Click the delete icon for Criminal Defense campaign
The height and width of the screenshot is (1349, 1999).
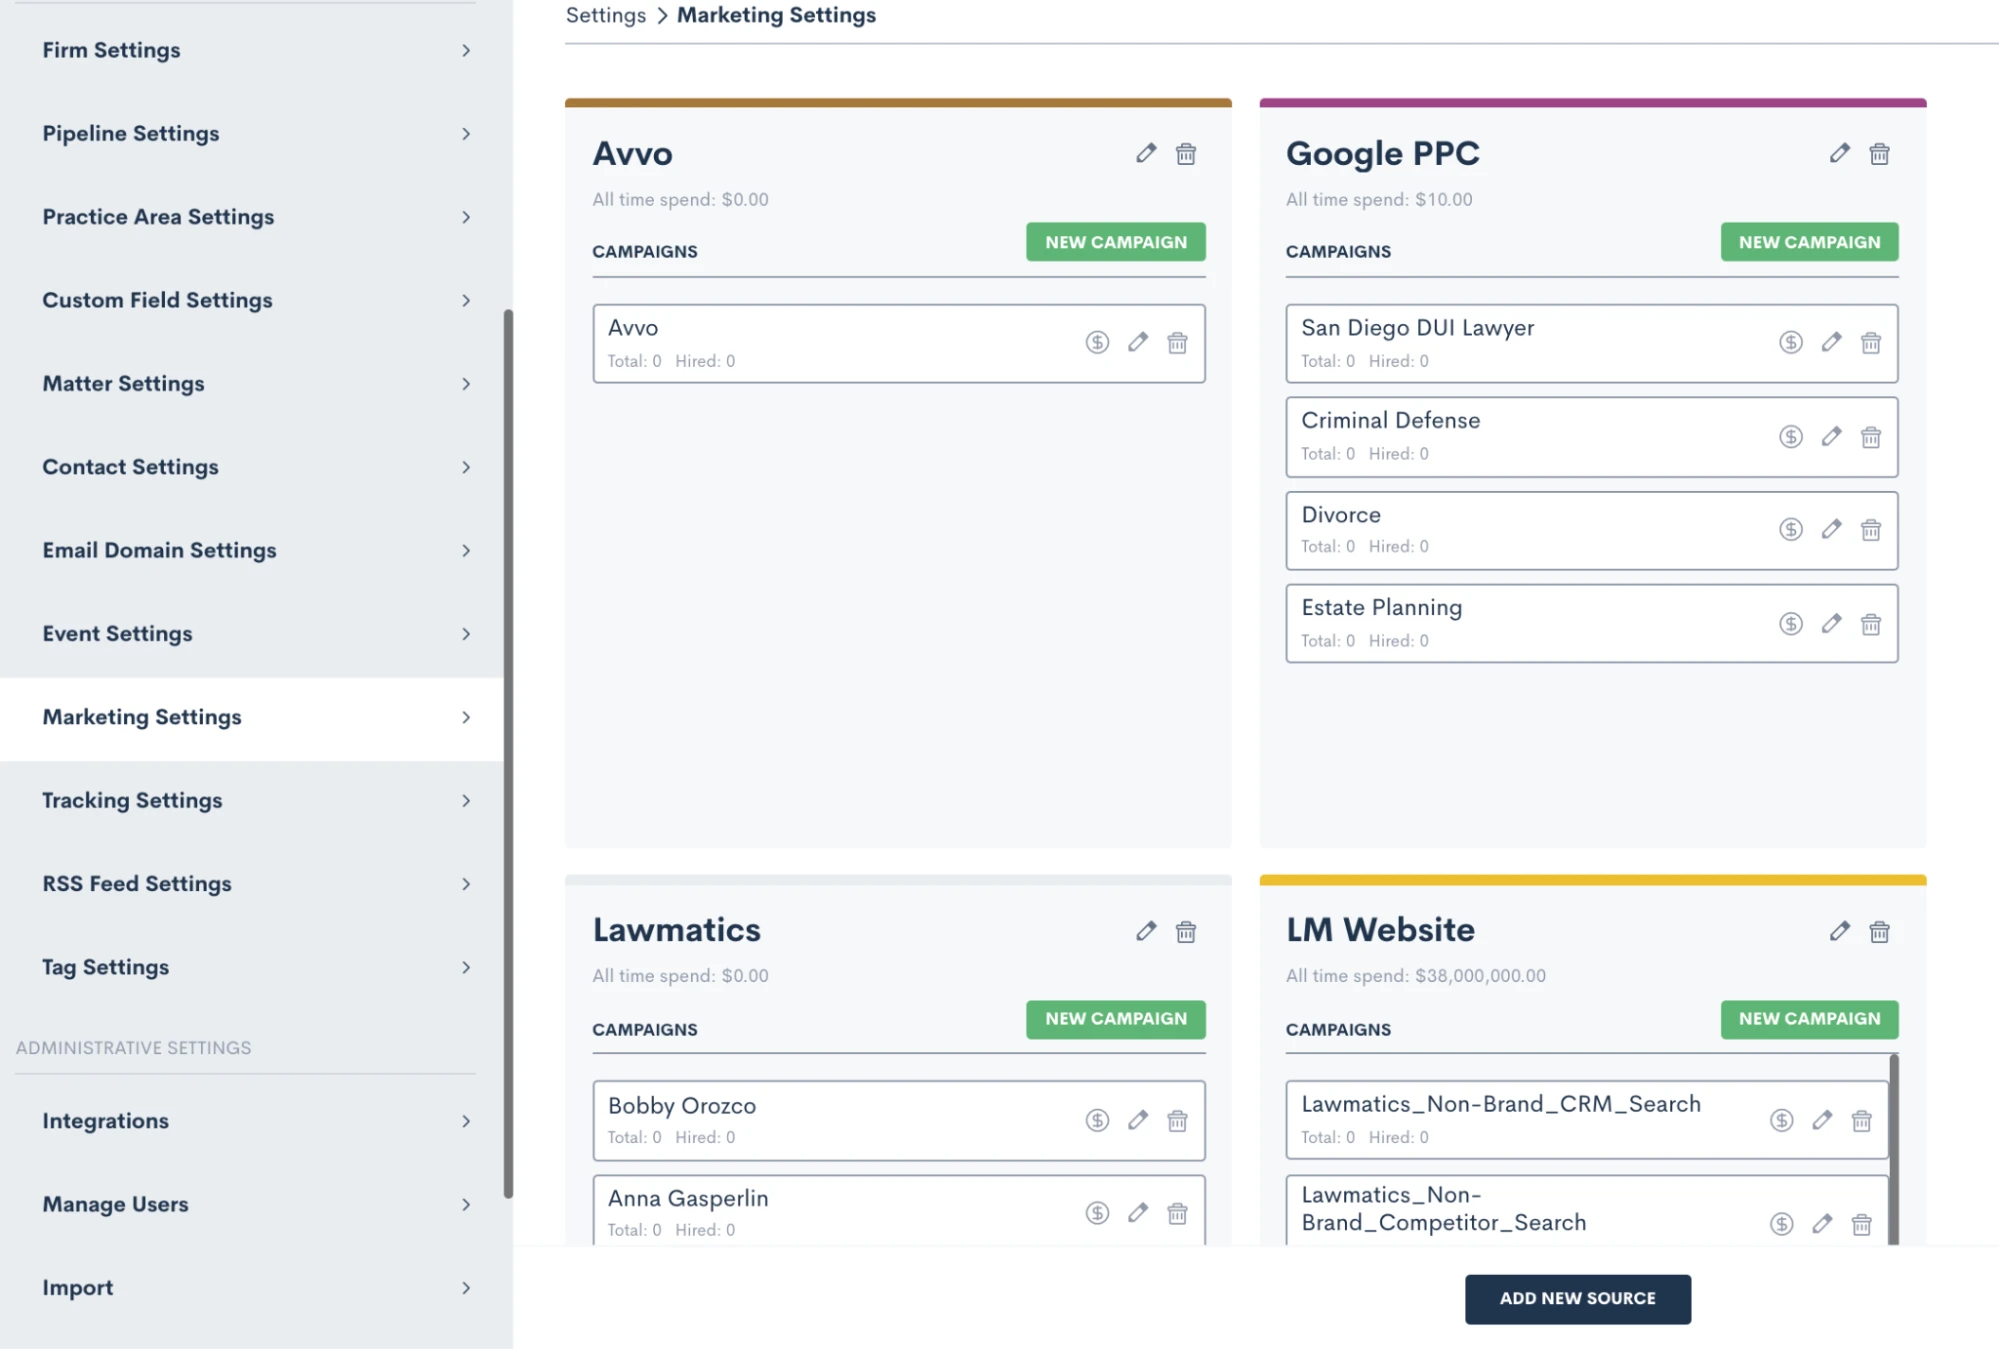(x=1871, y=435)
